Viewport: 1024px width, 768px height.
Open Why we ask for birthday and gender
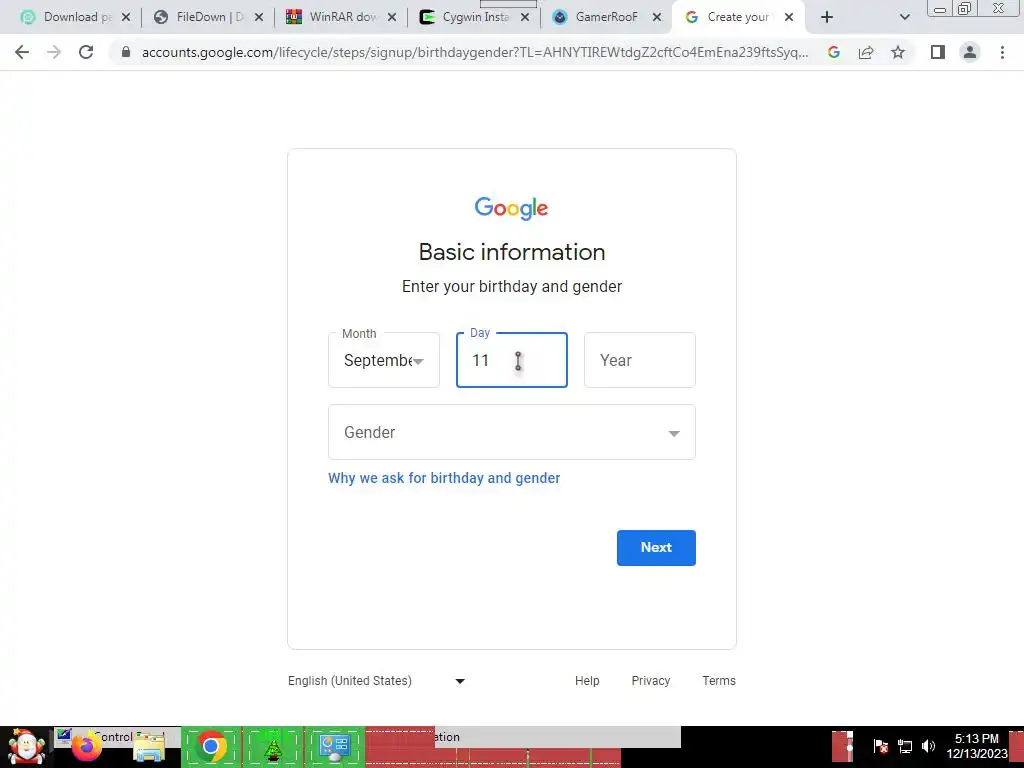point(444,478)
